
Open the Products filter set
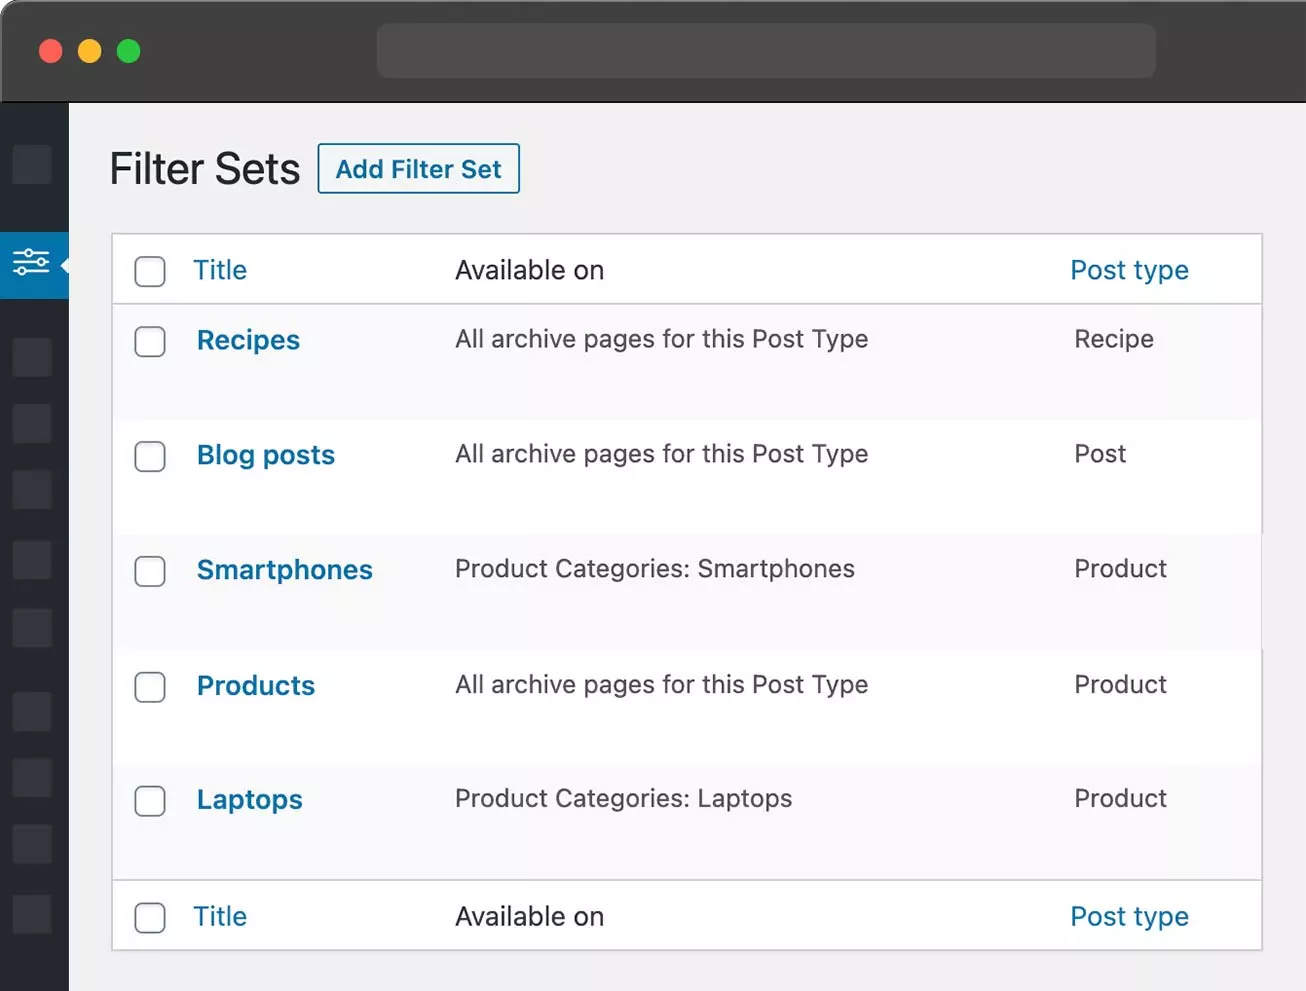point(256,685)
